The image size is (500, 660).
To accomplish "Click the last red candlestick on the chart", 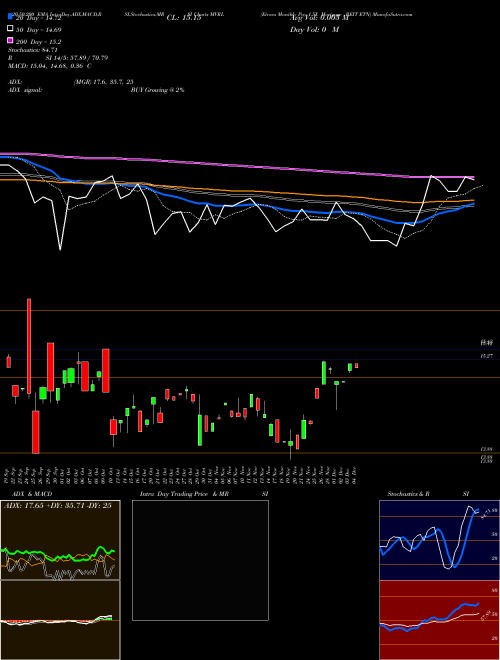I will pyautogui.click(x=356, y=366).
